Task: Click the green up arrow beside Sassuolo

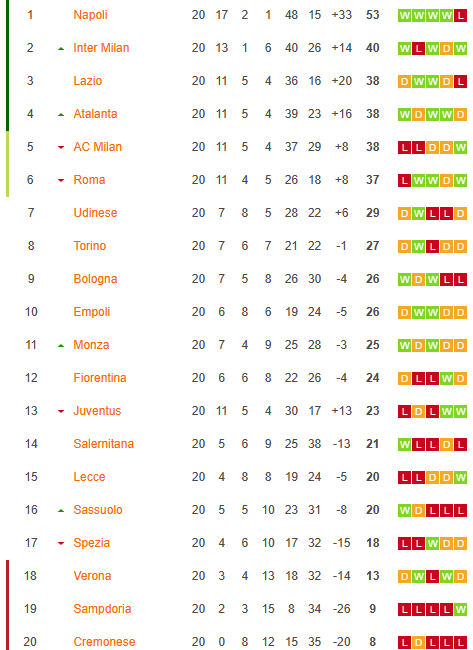Action: 61,510
